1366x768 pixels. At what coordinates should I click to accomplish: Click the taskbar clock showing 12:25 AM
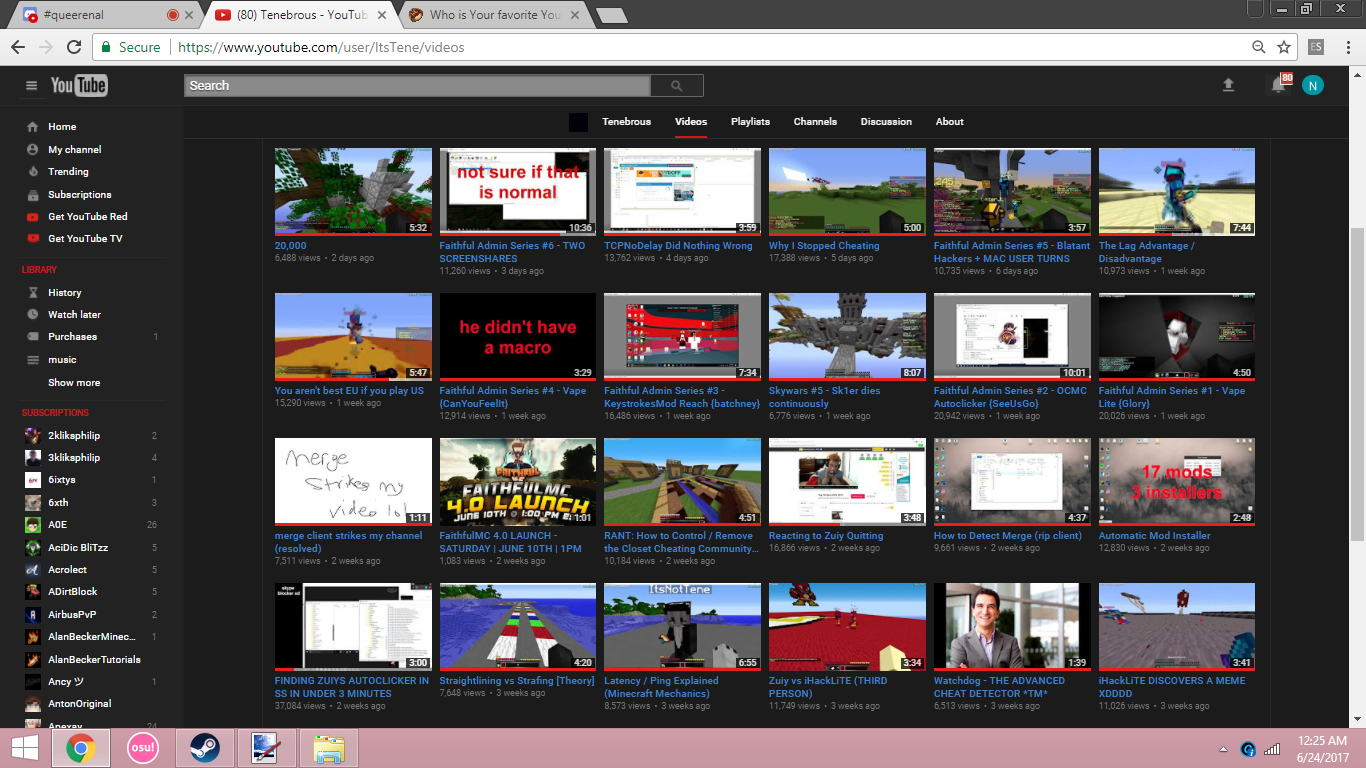point(1321,749)
